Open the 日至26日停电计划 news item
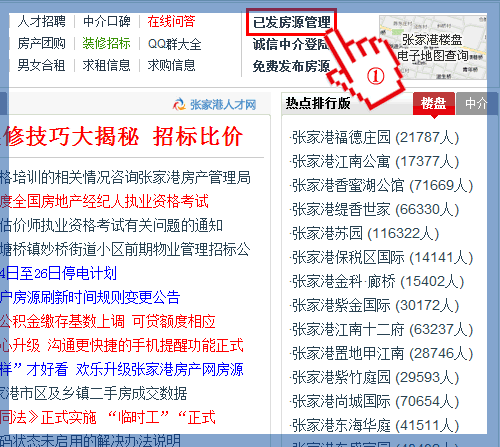Image resolution: width=500 pixels, height=447 pixels. pos(58,273)
